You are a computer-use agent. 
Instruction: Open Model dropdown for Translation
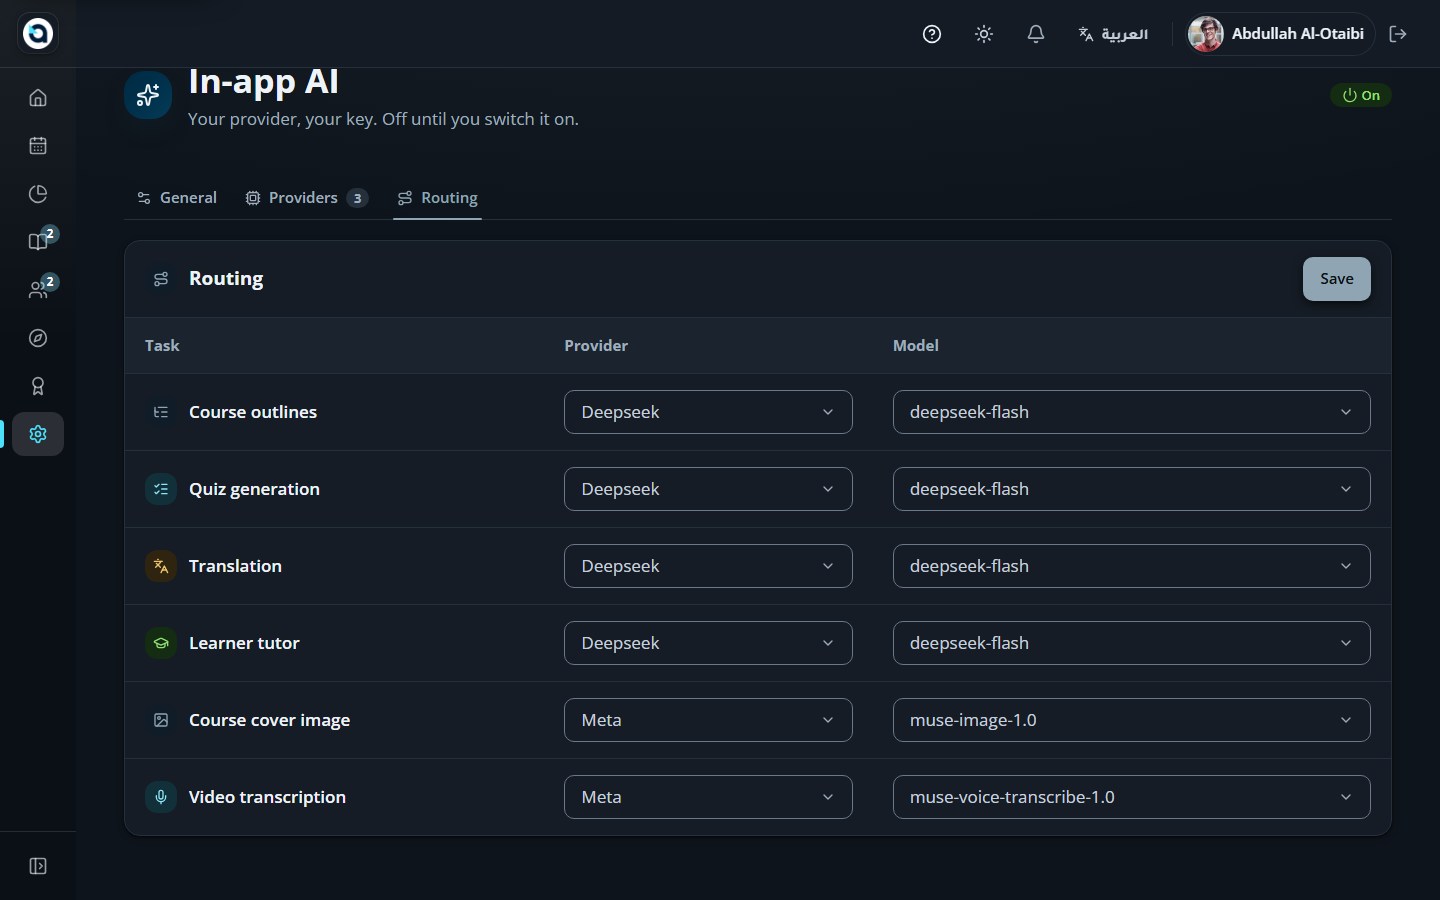coord(1131,566)
